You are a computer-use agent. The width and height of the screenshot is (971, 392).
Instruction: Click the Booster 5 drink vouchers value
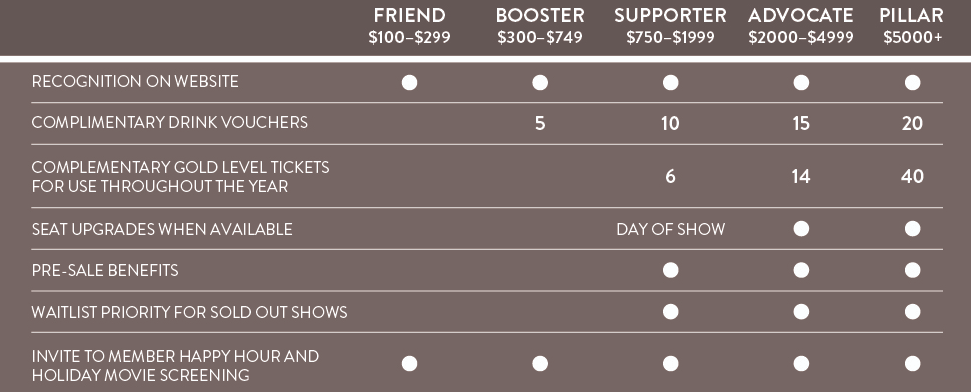tap(540, 123)
